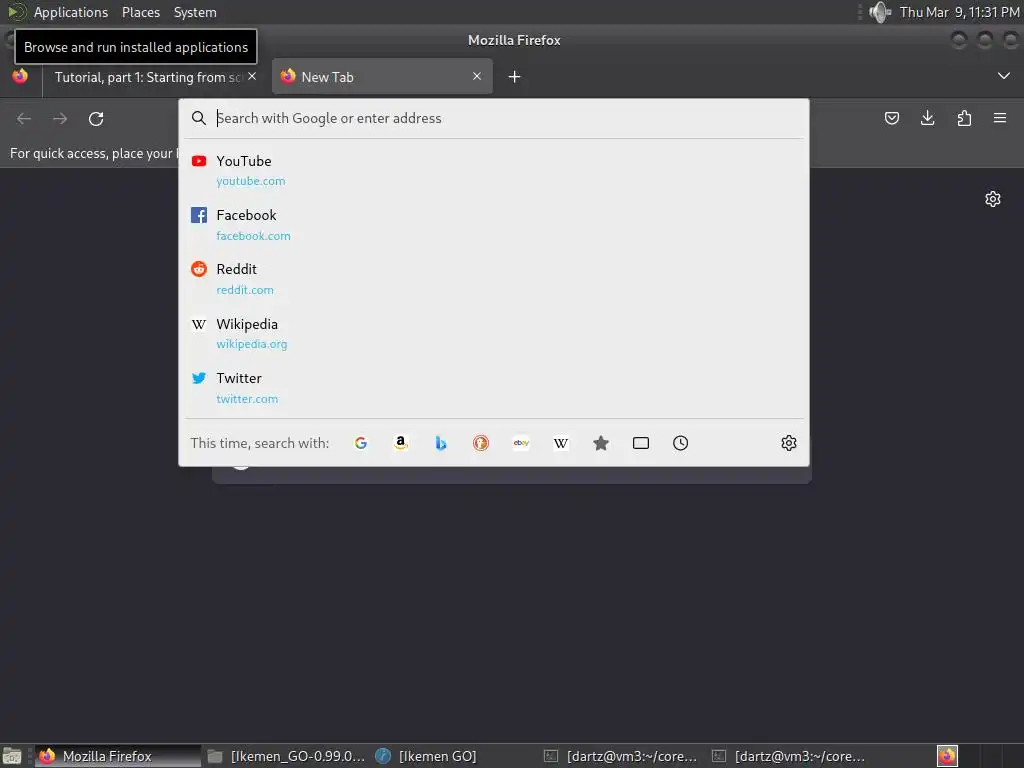The height and width of the screenshot is (768, 1024).
Task: Open YouTube suggestion
Action: click(494, 170)
